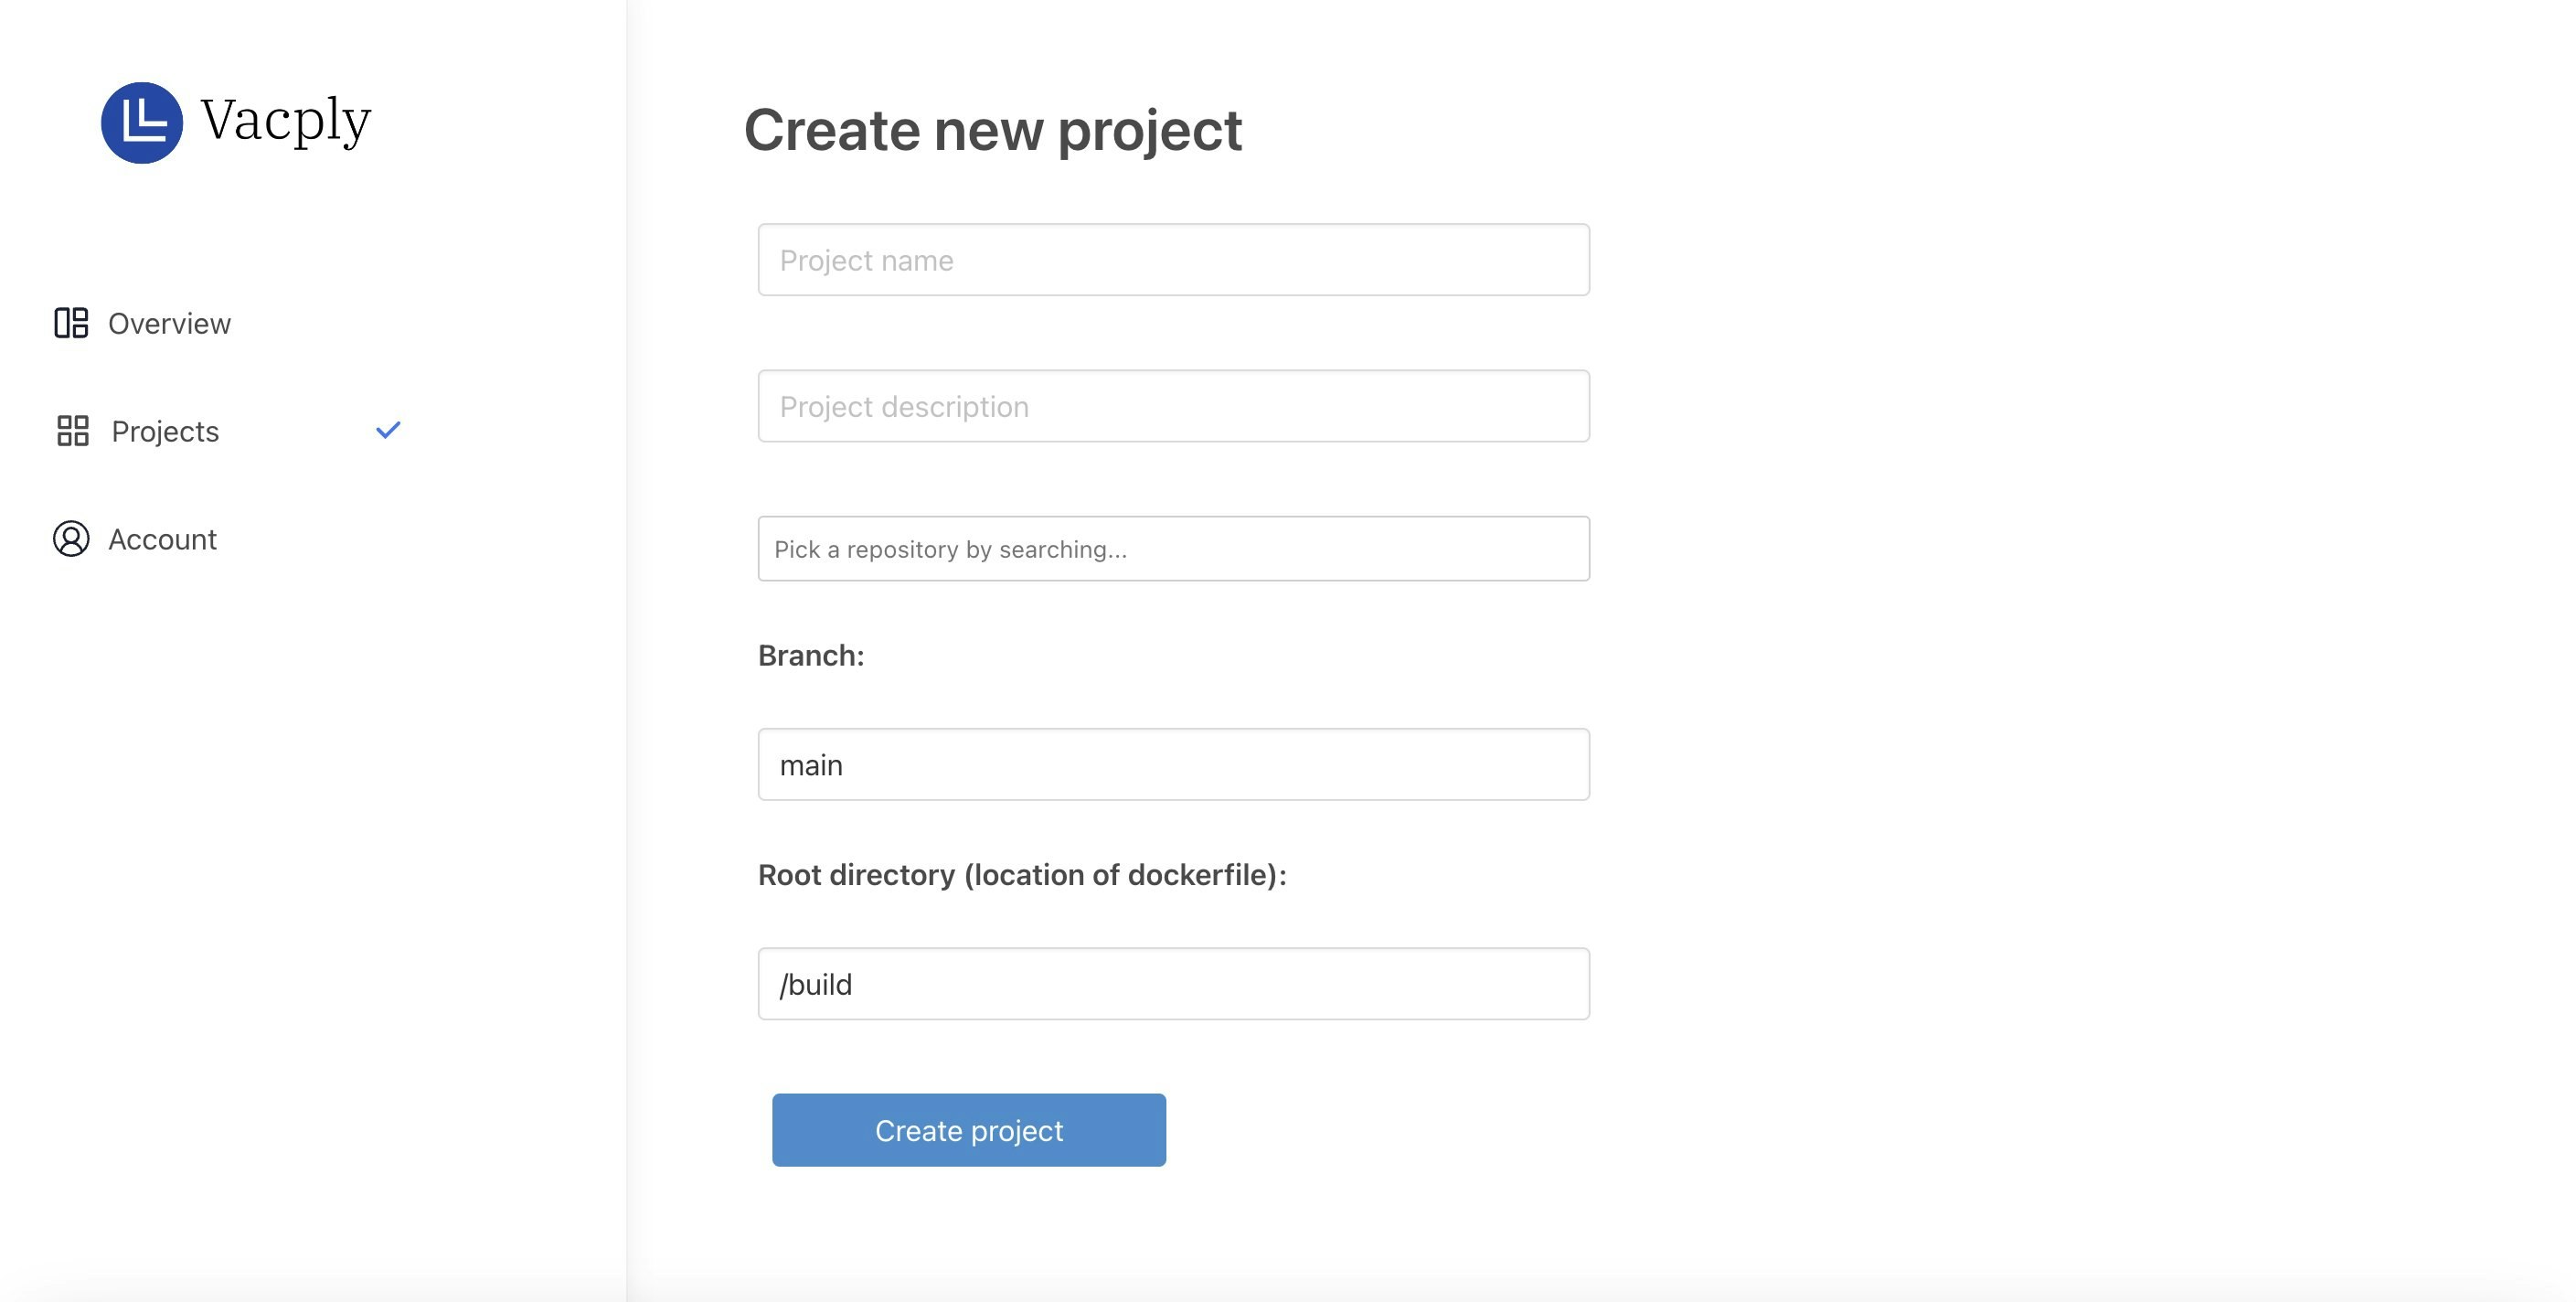This screenshot has height=1302, width=2576.
Task: Click the Vacply brand name text
Action: click(286, 121)
